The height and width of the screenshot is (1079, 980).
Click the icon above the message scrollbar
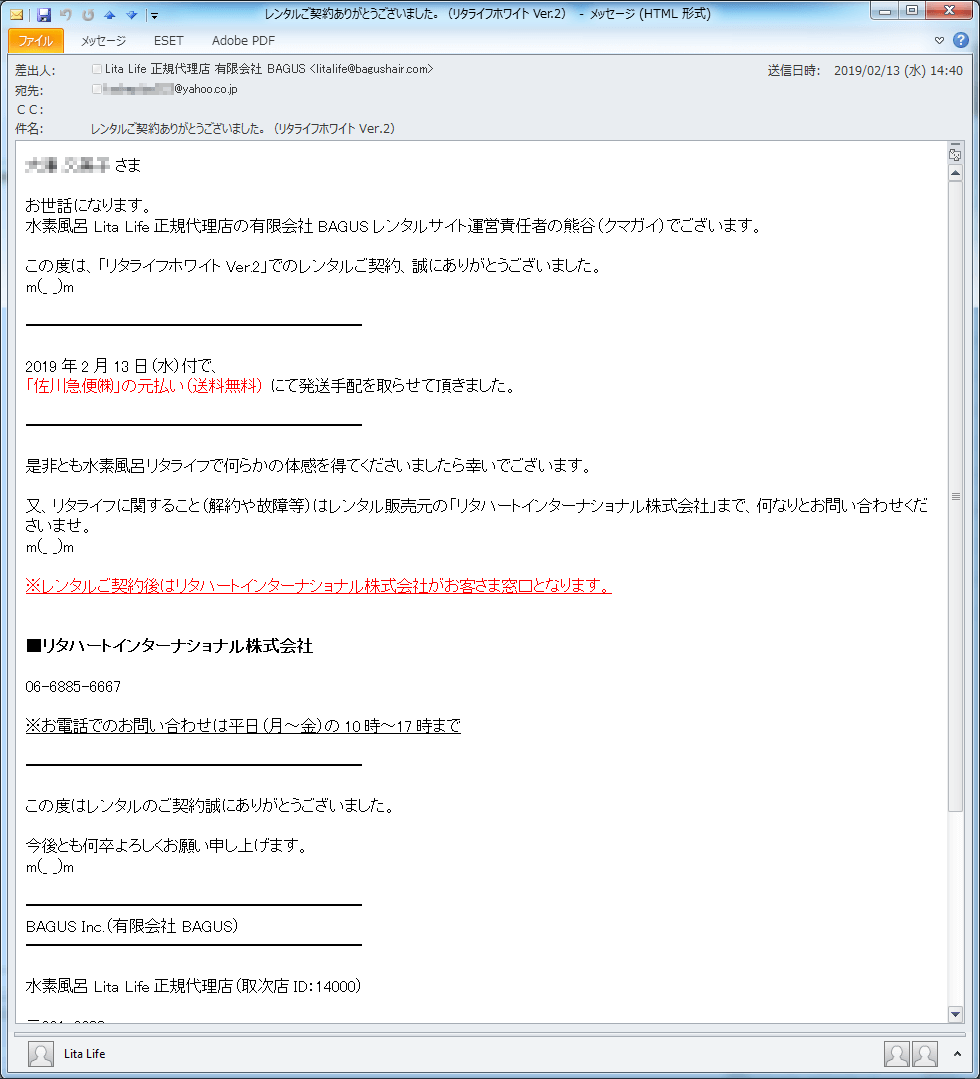click(x=955, y=154)
